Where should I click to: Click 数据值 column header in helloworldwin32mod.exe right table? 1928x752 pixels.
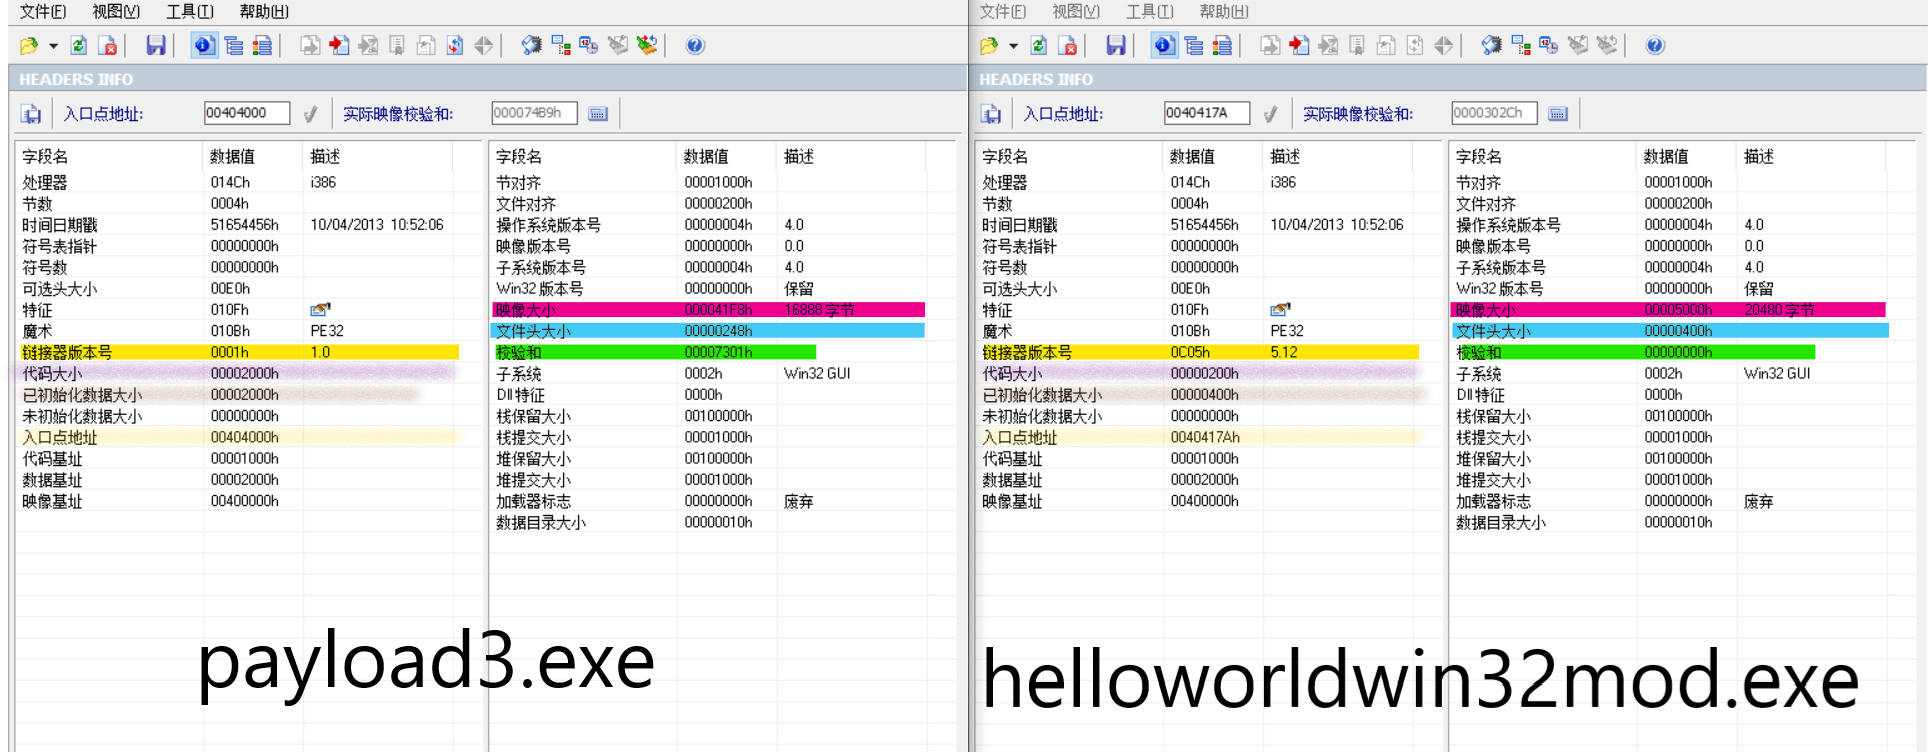coord(1686,157)
